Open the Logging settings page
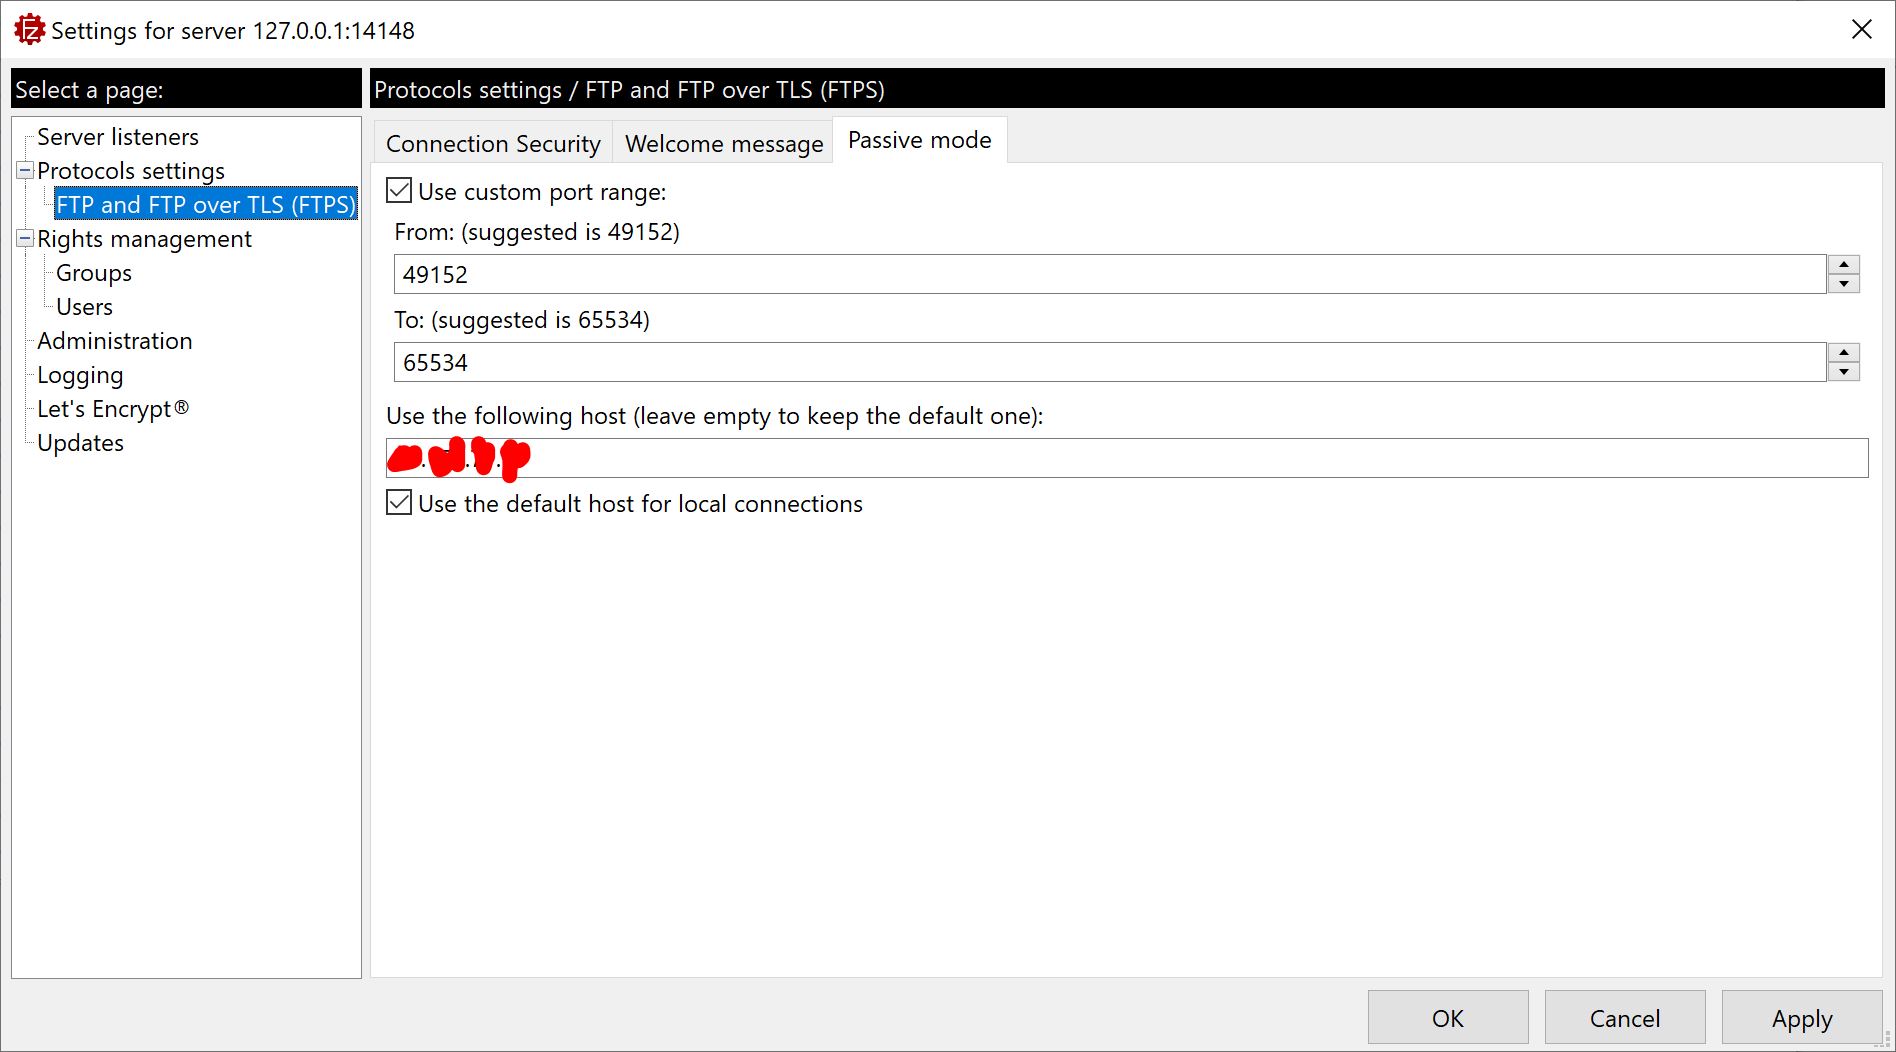This screenshot has height=1052, width=1896. pos(80,375)
